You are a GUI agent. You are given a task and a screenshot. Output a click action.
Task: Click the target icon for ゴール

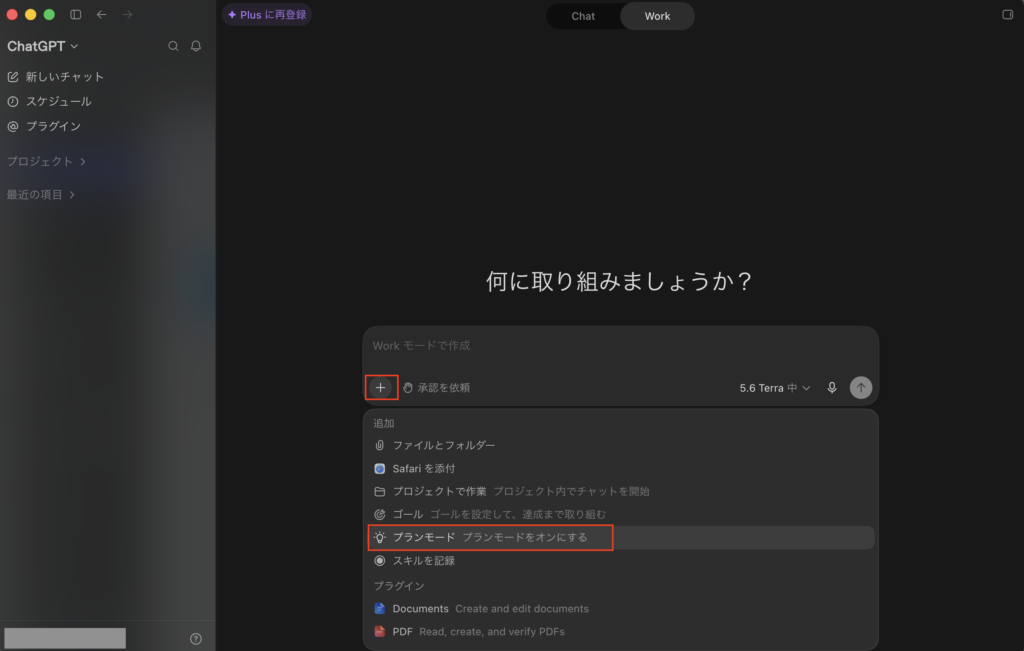[x=379, y=515]
